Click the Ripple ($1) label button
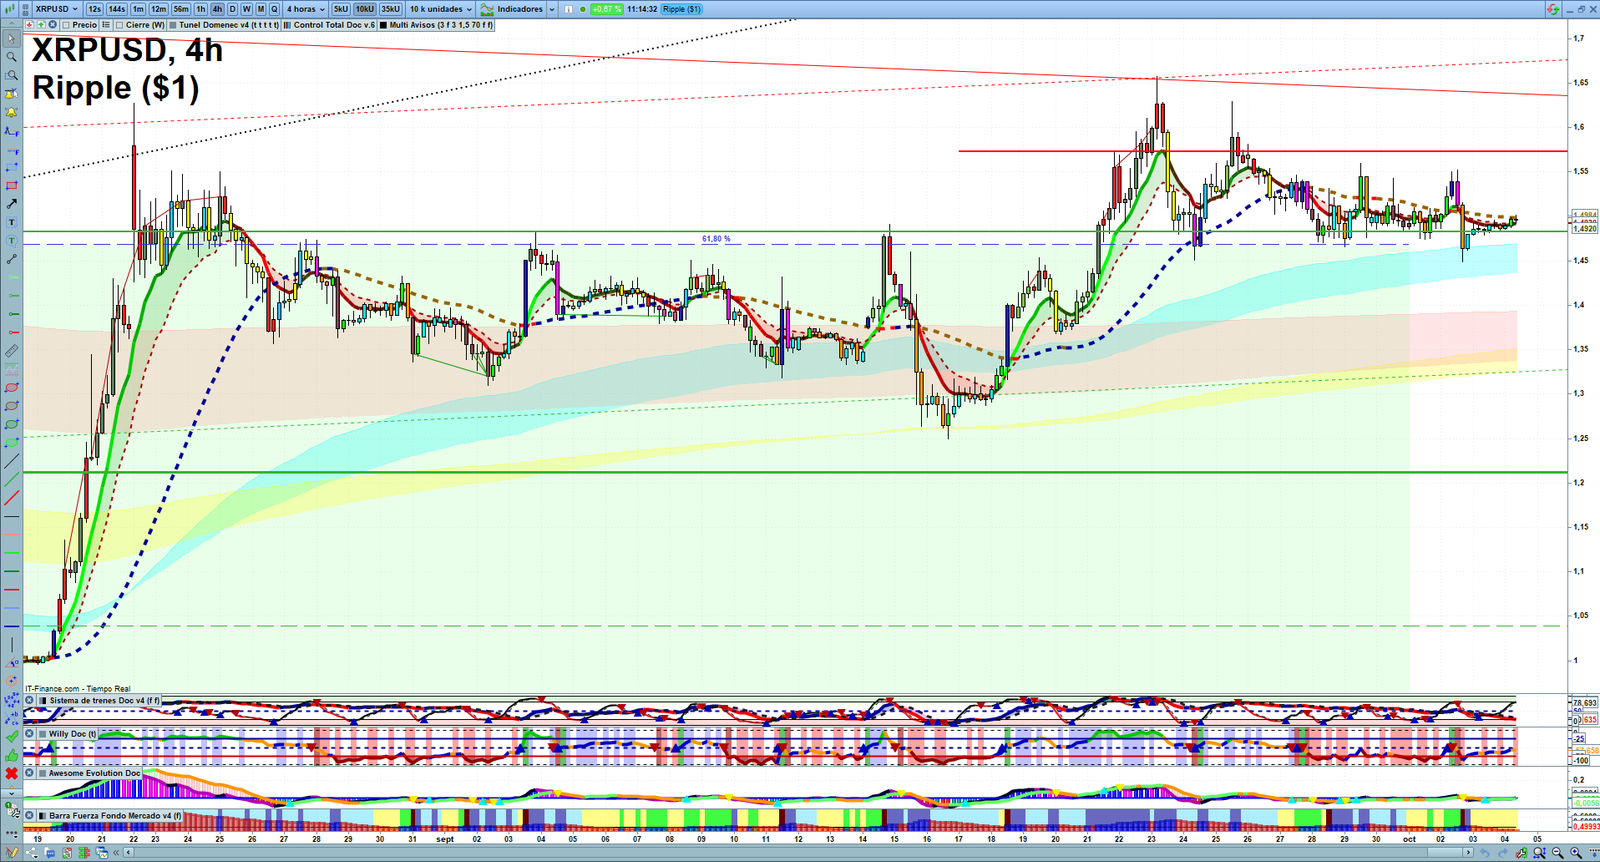Screen dimensions: 1600x862 click(x=682, y=9)
